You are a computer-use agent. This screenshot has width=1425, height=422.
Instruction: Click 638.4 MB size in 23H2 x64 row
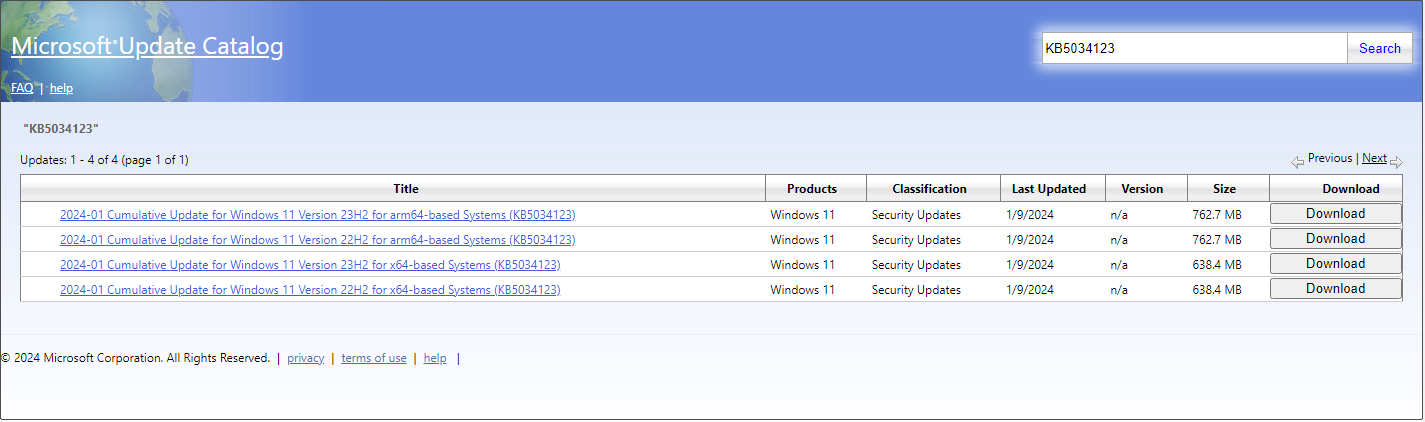(x=1217, y=265)
